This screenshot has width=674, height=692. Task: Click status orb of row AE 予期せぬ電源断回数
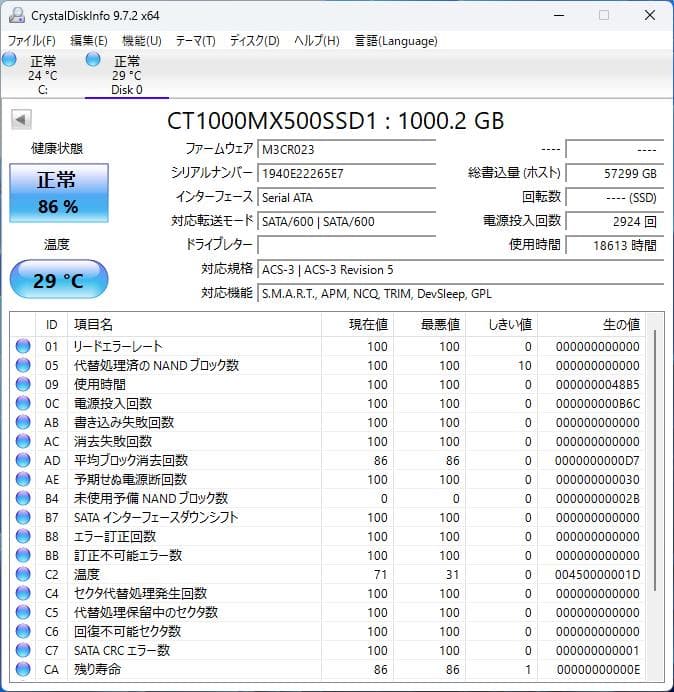pyautogui.click(x=23, y=479)
